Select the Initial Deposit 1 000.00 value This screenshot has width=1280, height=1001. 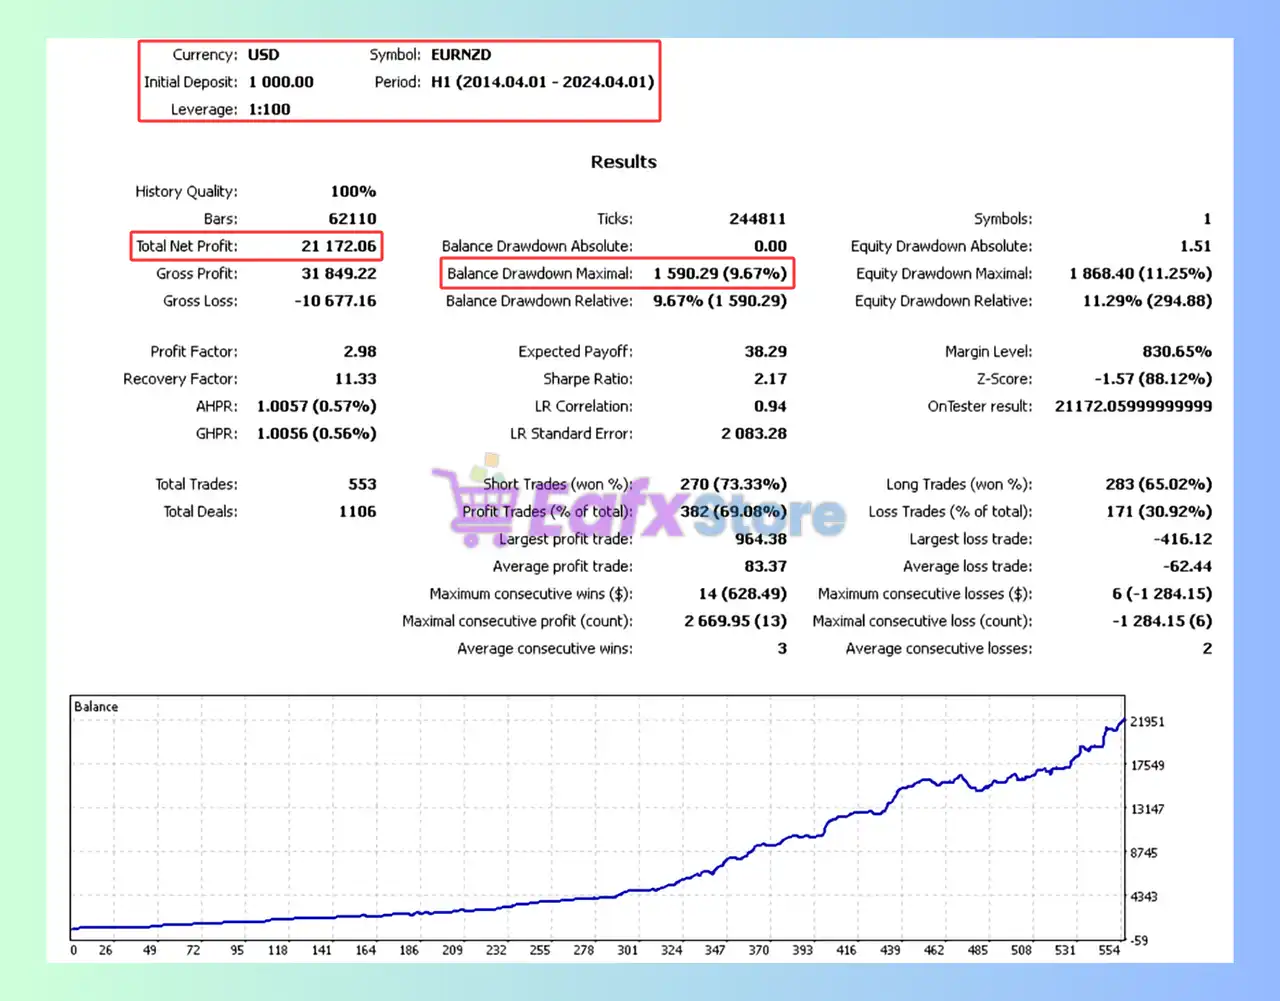tap(280, 82)
